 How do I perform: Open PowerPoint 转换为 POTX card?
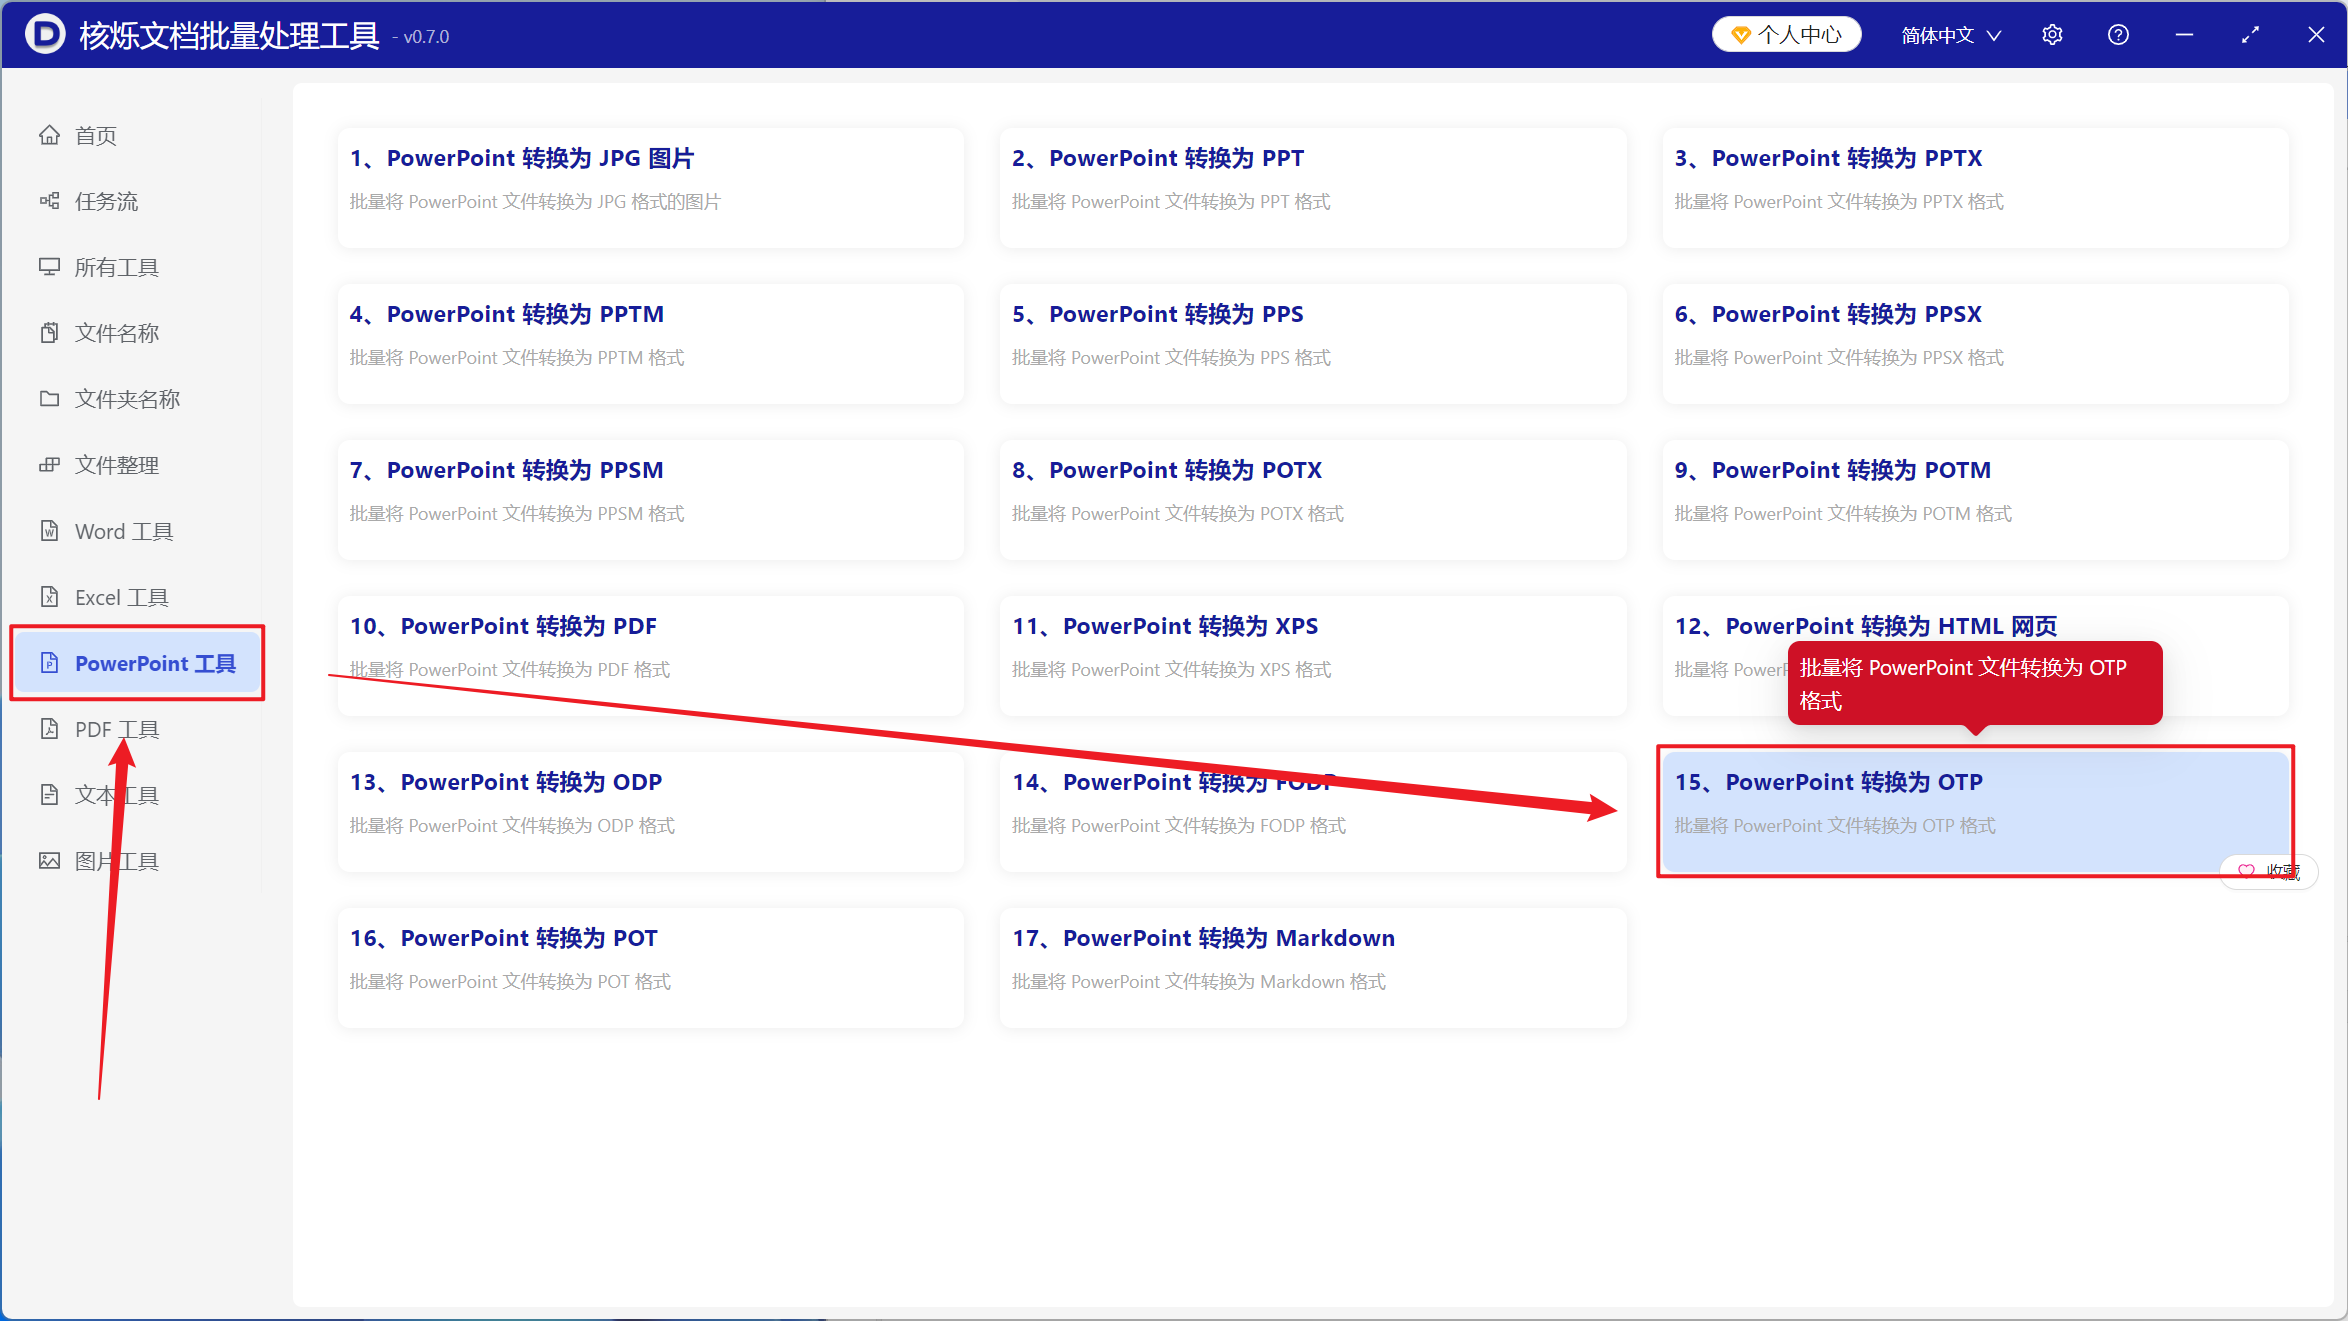(x=1313, y=500)
